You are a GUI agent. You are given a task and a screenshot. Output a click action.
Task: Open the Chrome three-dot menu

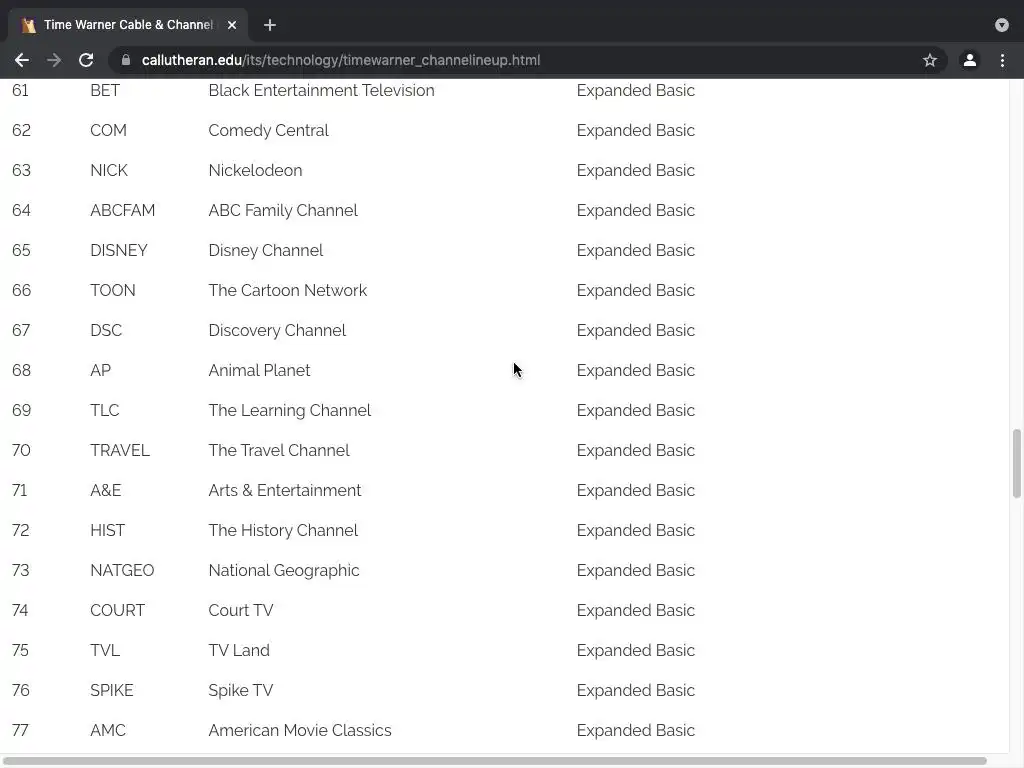pyautogui.click(x=1002, y=60)
